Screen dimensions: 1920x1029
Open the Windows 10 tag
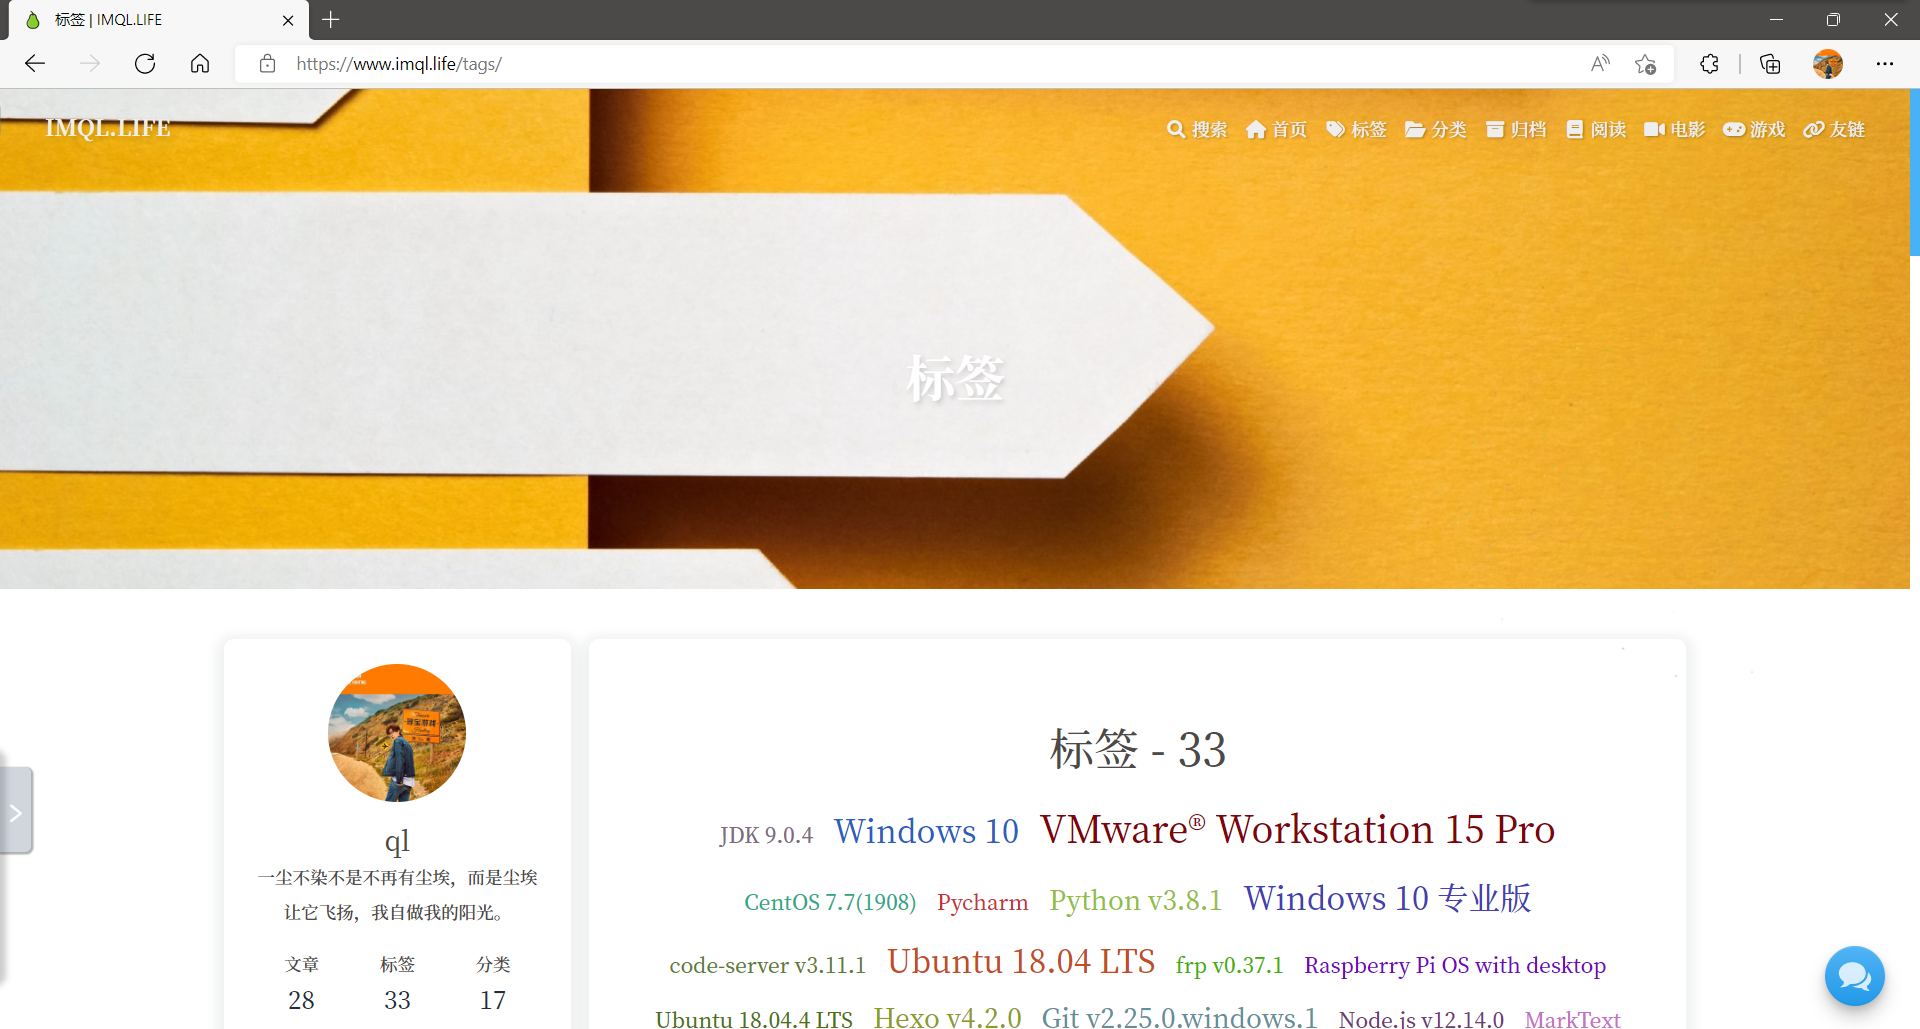pyautogui.click(x=926, y=831)
